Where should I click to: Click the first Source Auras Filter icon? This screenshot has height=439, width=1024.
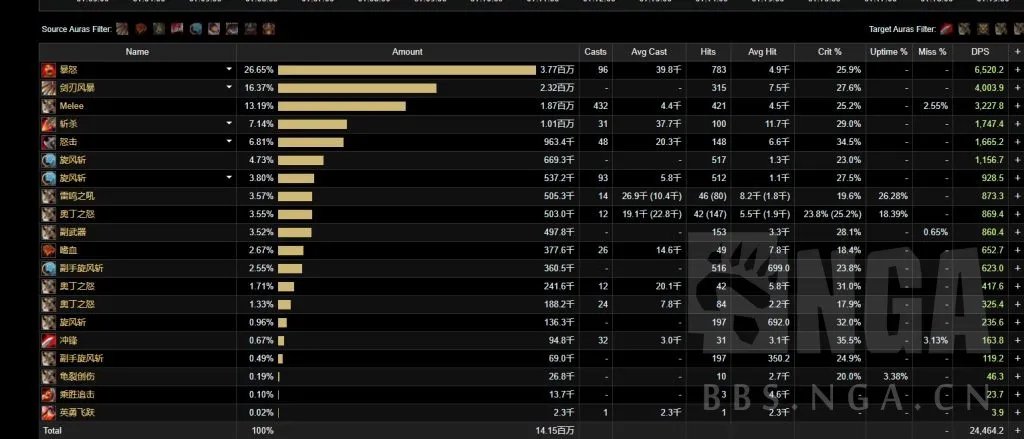coord(122,29)
